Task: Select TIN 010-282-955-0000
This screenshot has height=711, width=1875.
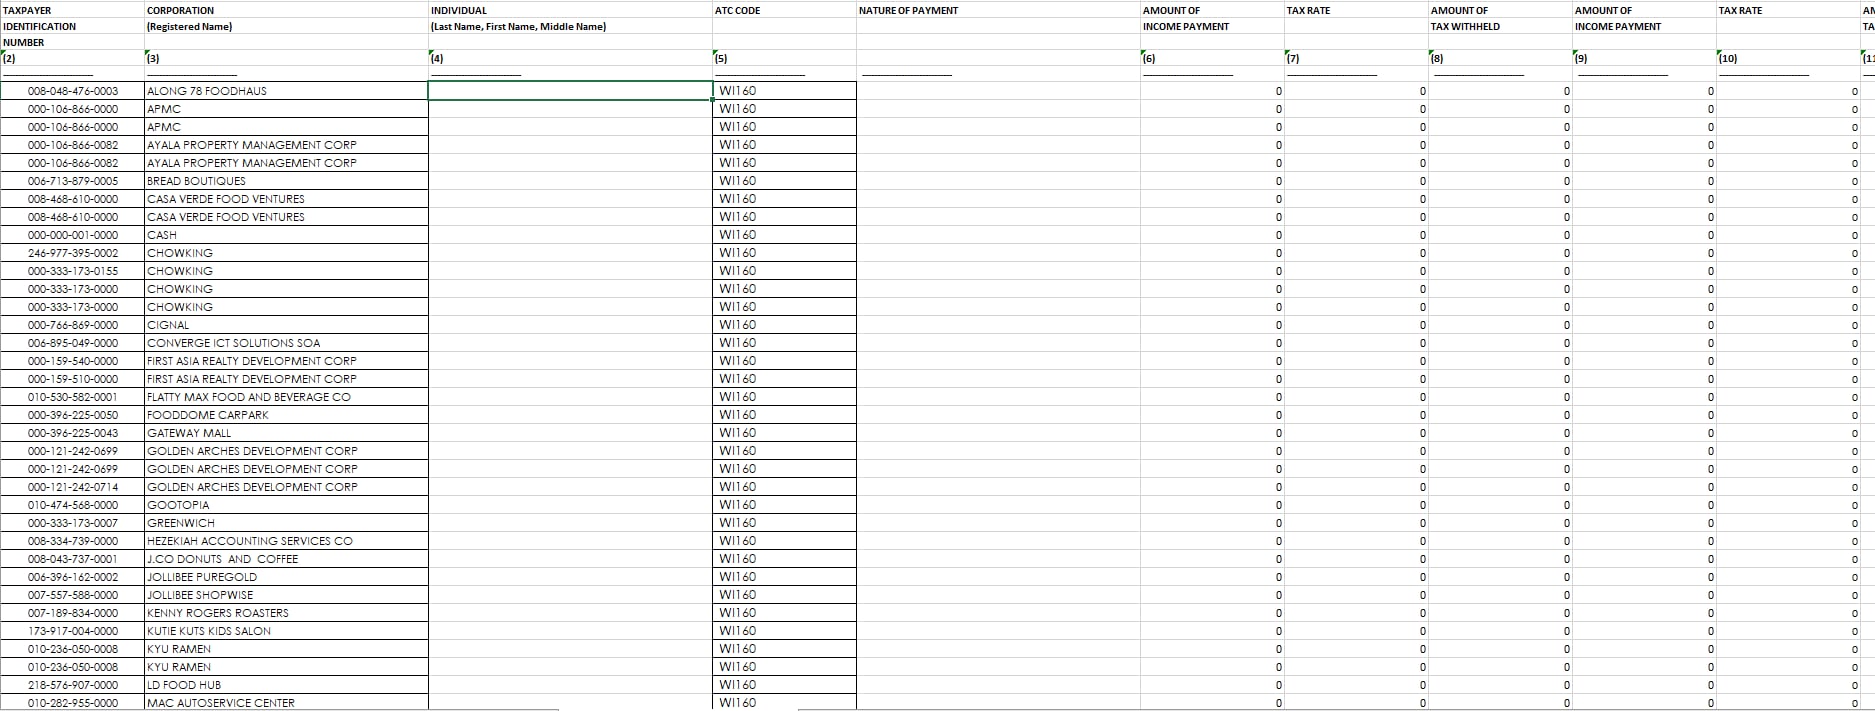Action: click(73, 703)
